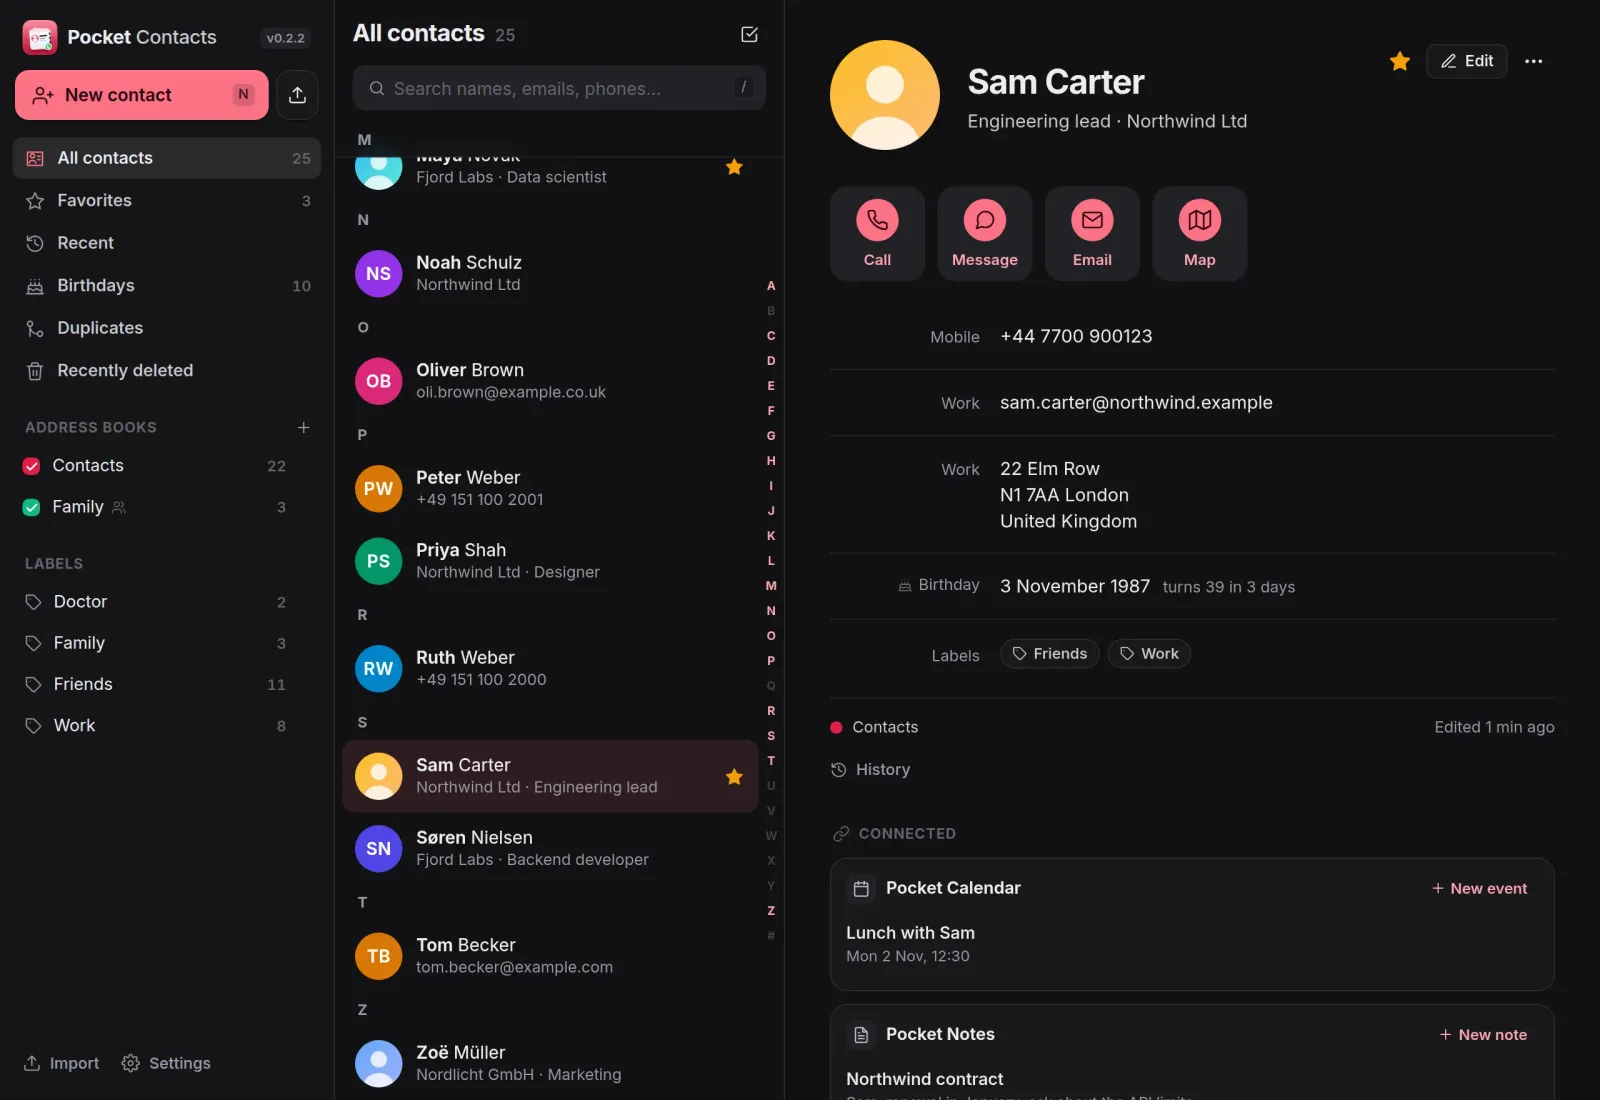Uncheck the Contacts address book checkbox
1600x1100 pixels.
point(32,466)
